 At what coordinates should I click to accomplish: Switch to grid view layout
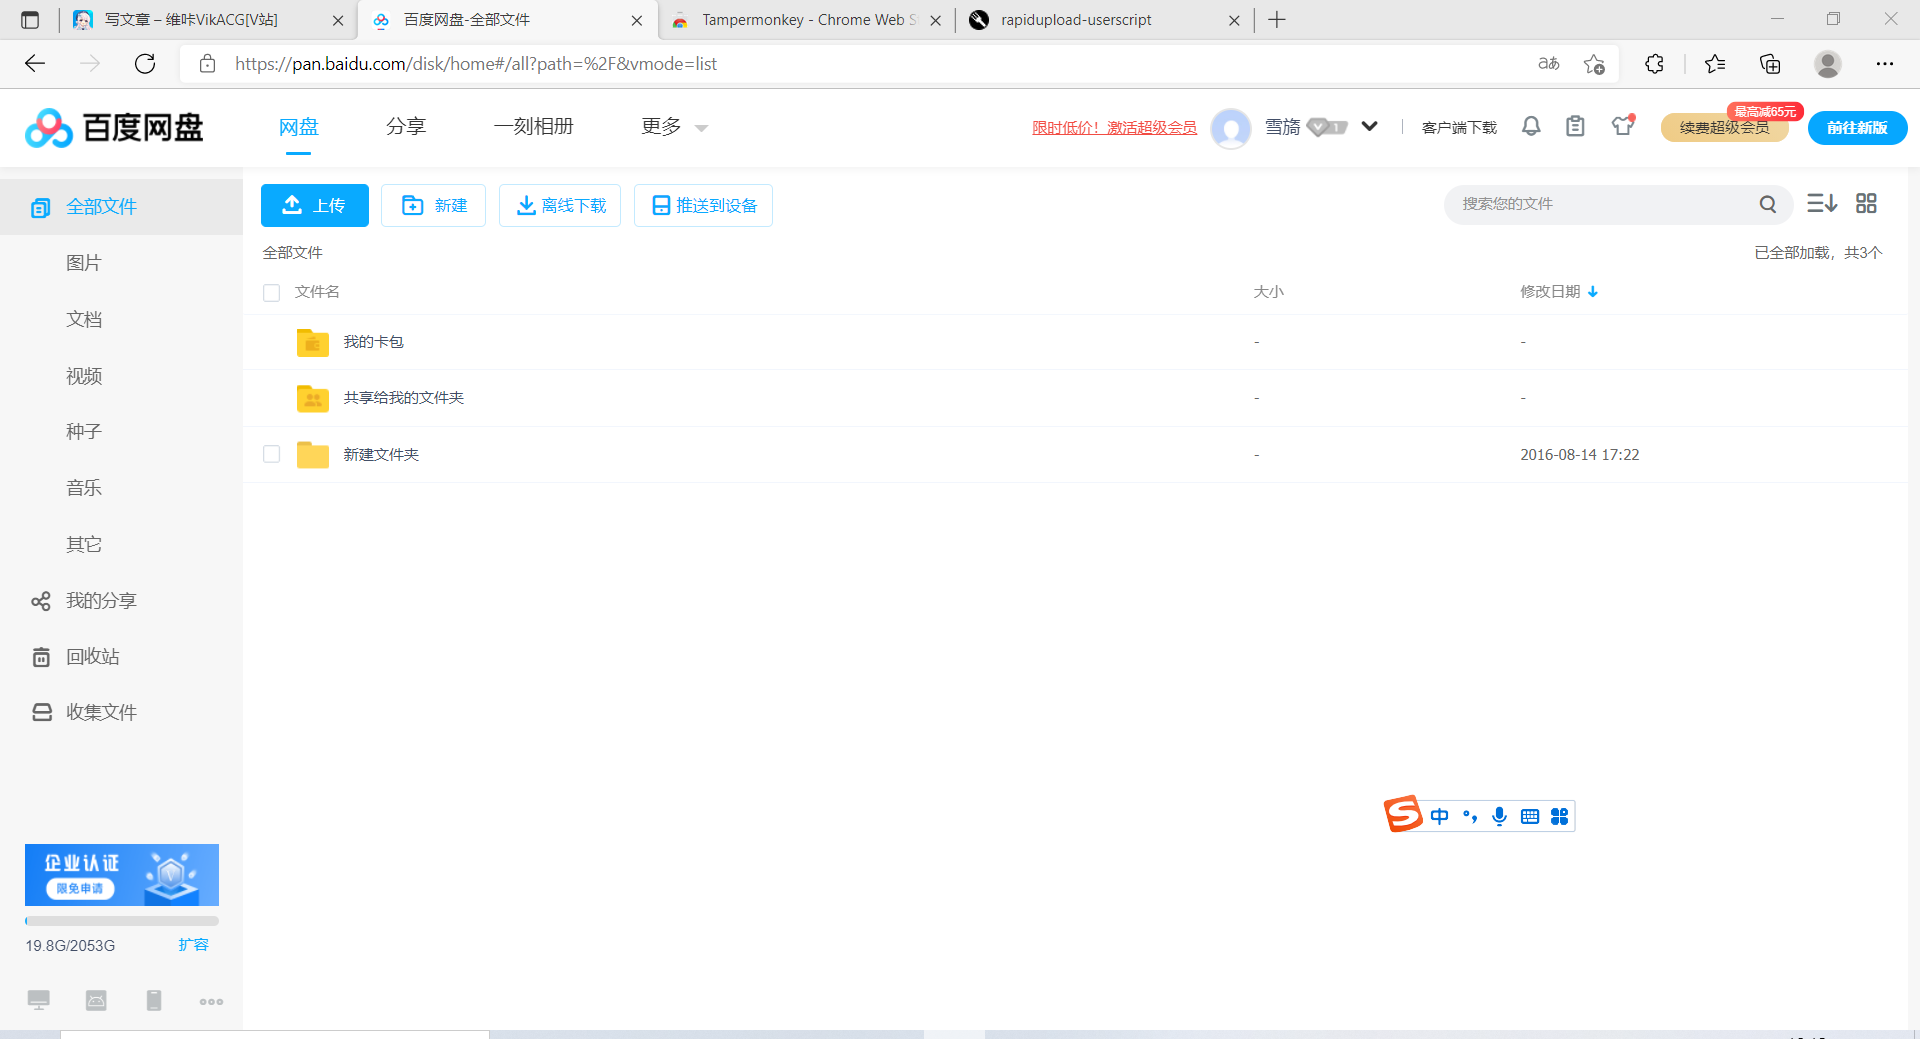(x=1866, y=204)
